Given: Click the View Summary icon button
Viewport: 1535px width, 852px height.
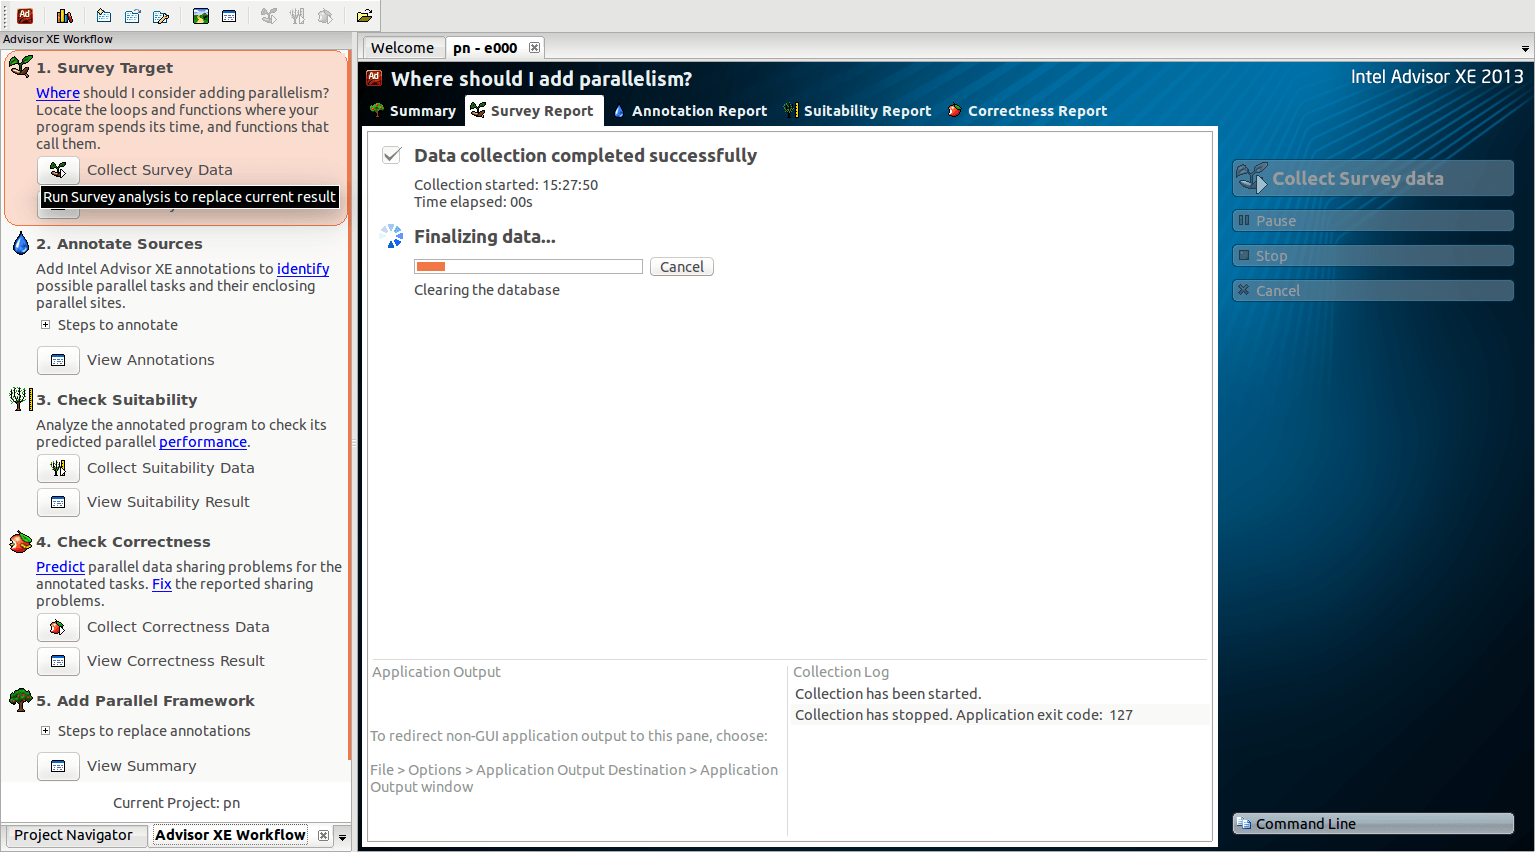Looking at the screenshot, I should pyautogui.click(x=58, y=766).
